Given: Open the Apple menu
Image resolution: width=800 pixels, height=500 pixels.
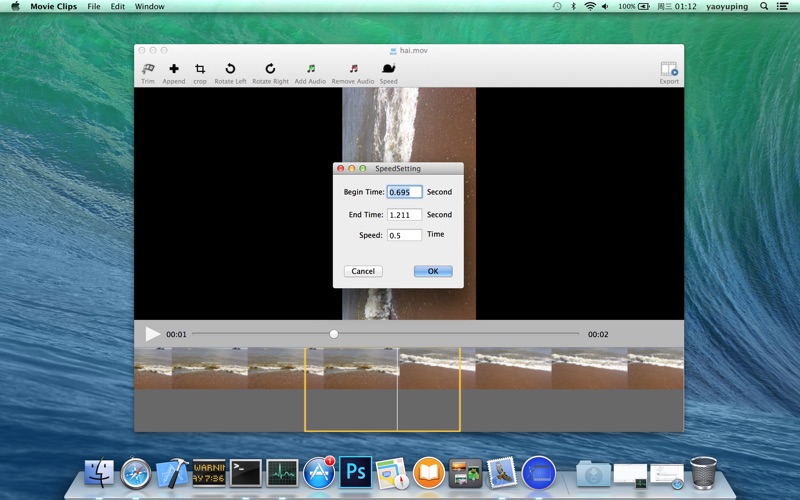Looking at the screenshot, I should [x=15, y=6].
